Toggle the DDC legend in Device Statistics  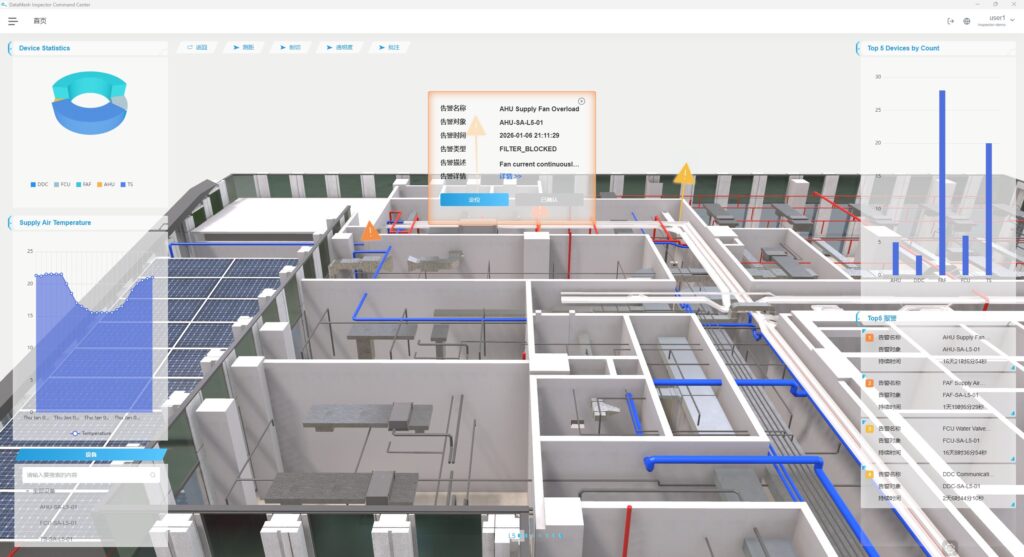point(39,184)
